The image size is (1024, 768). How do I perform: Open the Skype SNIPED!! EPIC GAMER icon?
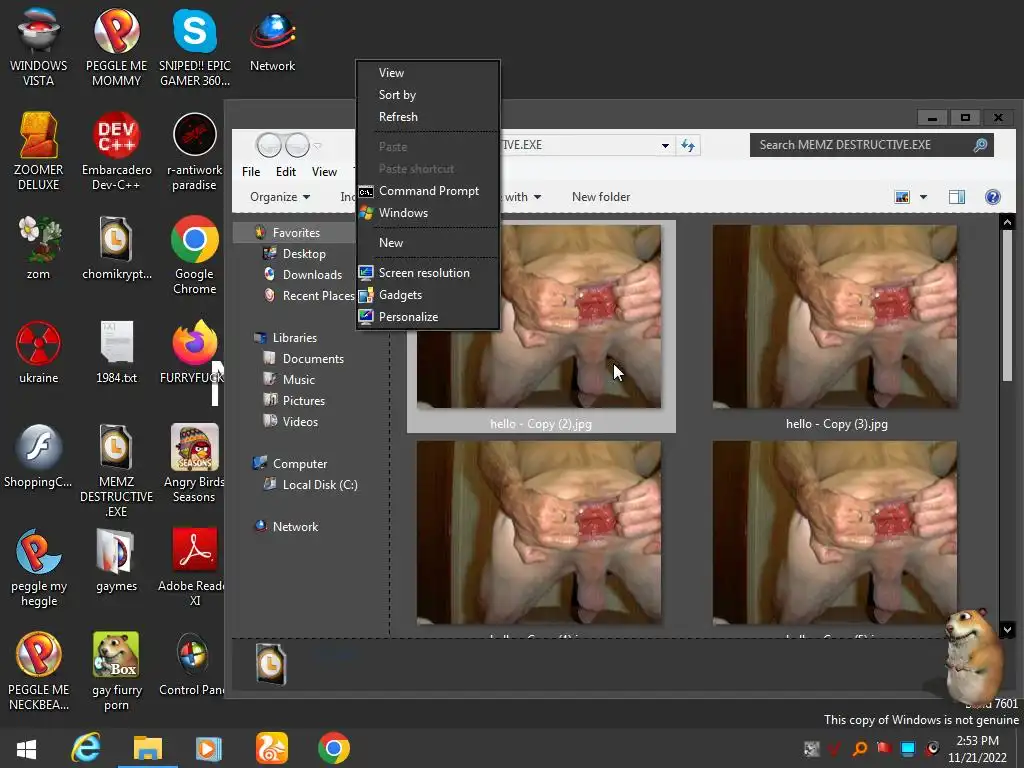click(195, 47)
